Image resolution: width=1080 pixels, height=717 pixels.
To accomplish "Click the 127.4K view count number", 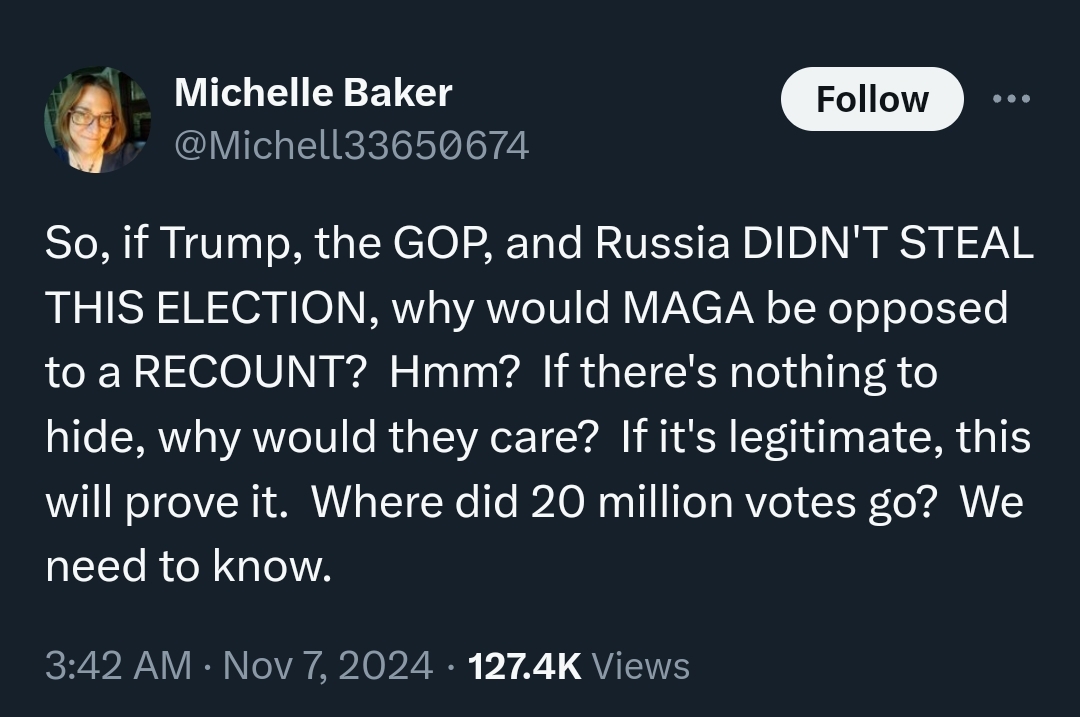I will pos(524,666).
